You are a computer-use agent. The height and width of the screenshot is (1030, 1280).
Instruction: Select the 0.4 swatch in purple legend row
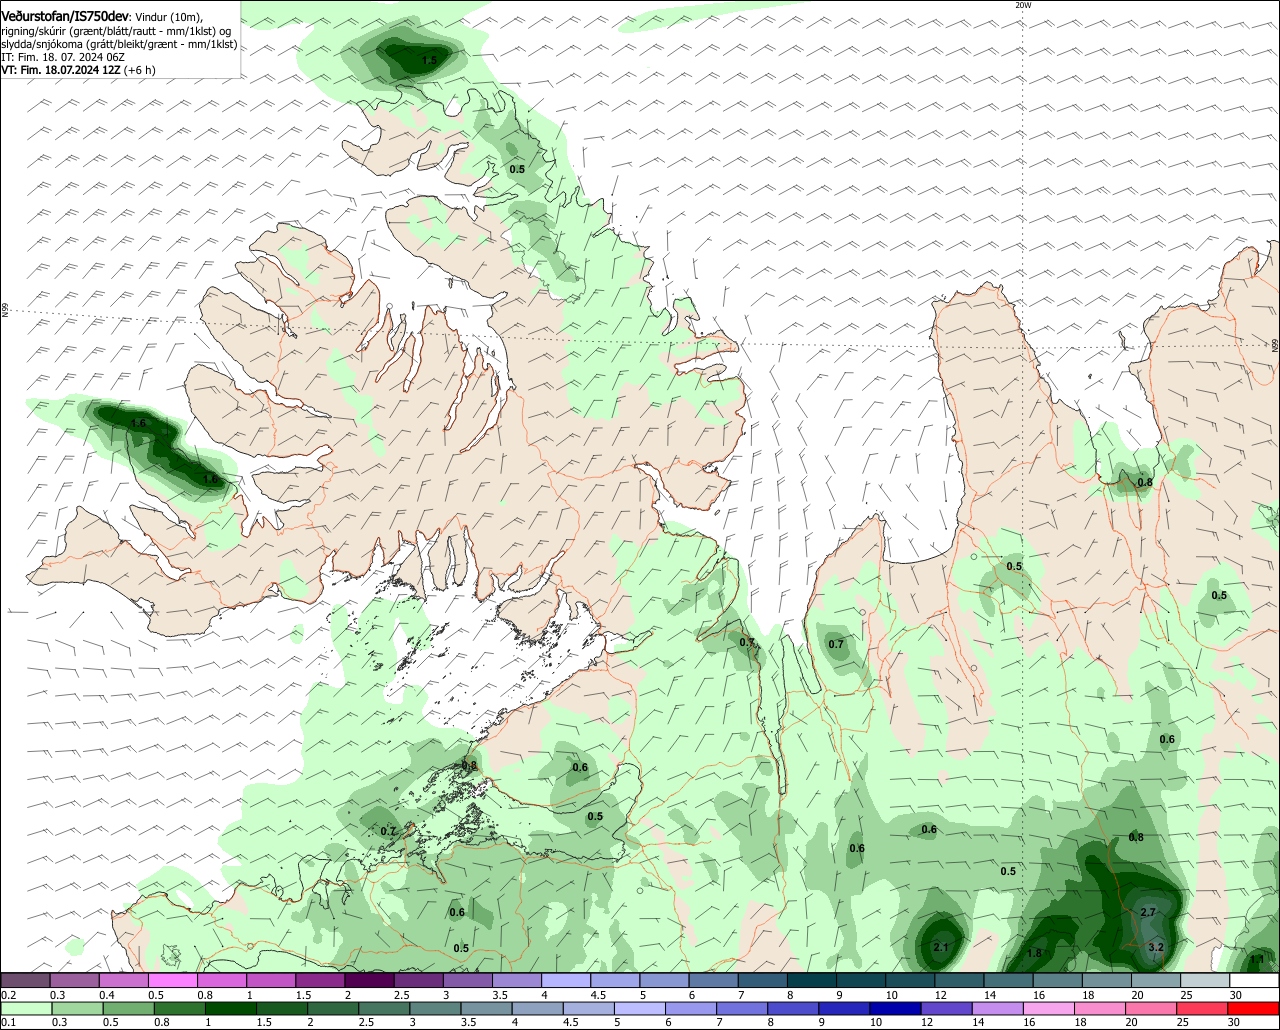click(x=123, y=980)
